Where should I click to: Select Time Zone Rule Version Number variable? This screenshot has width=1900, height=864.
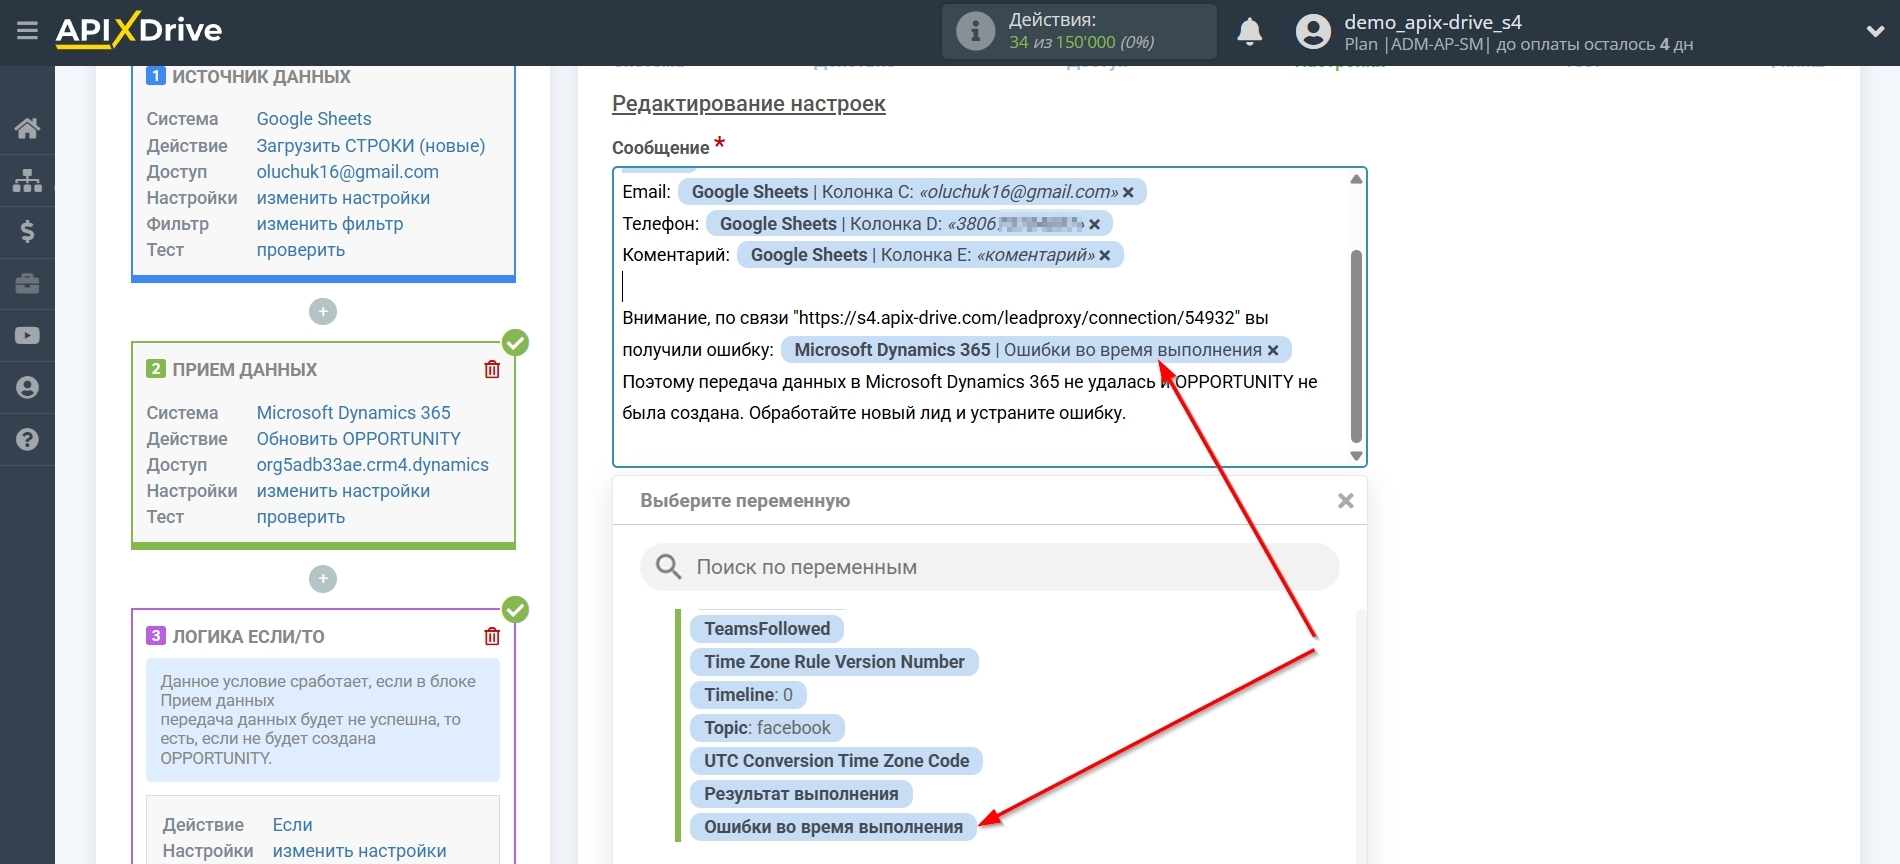tap(834, 662)
